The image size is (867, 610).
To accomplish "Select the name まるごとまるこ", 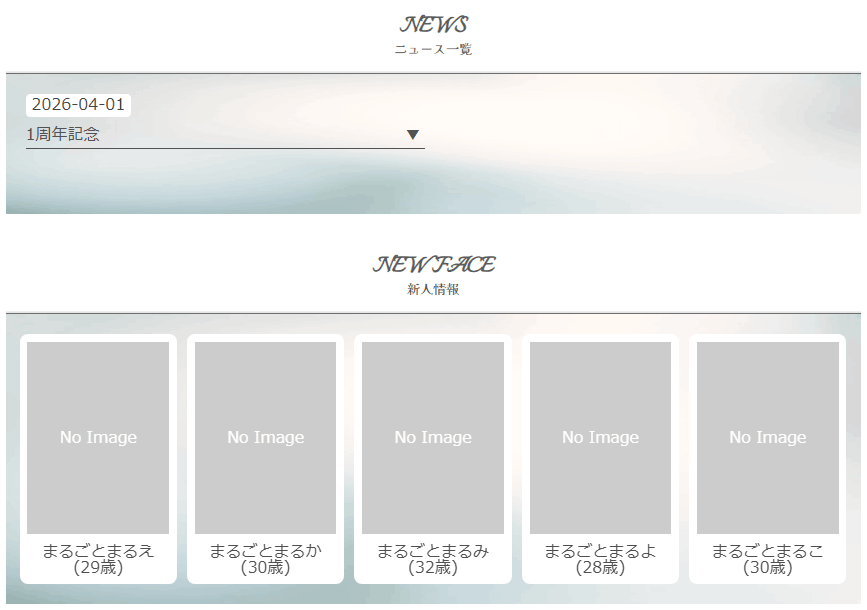I will point(768,551).
